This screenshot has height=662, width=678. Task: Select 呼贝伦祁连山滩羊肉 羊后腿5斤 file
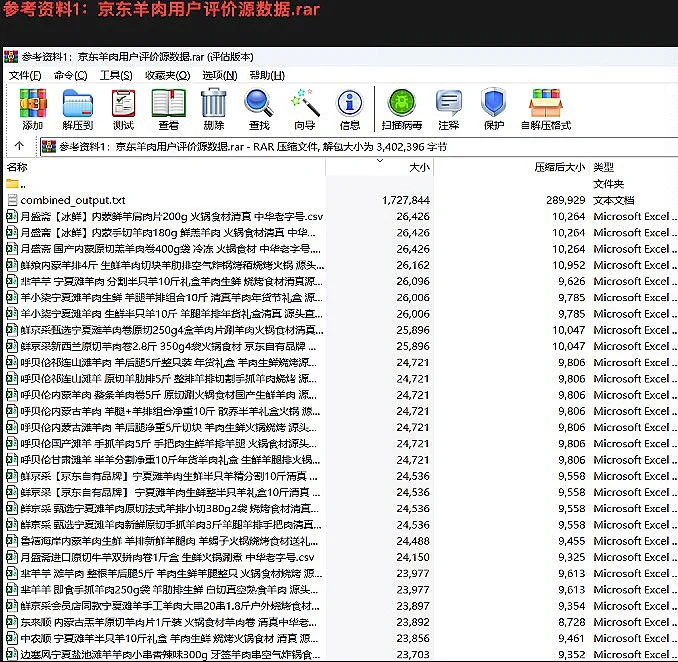point(169,363)
